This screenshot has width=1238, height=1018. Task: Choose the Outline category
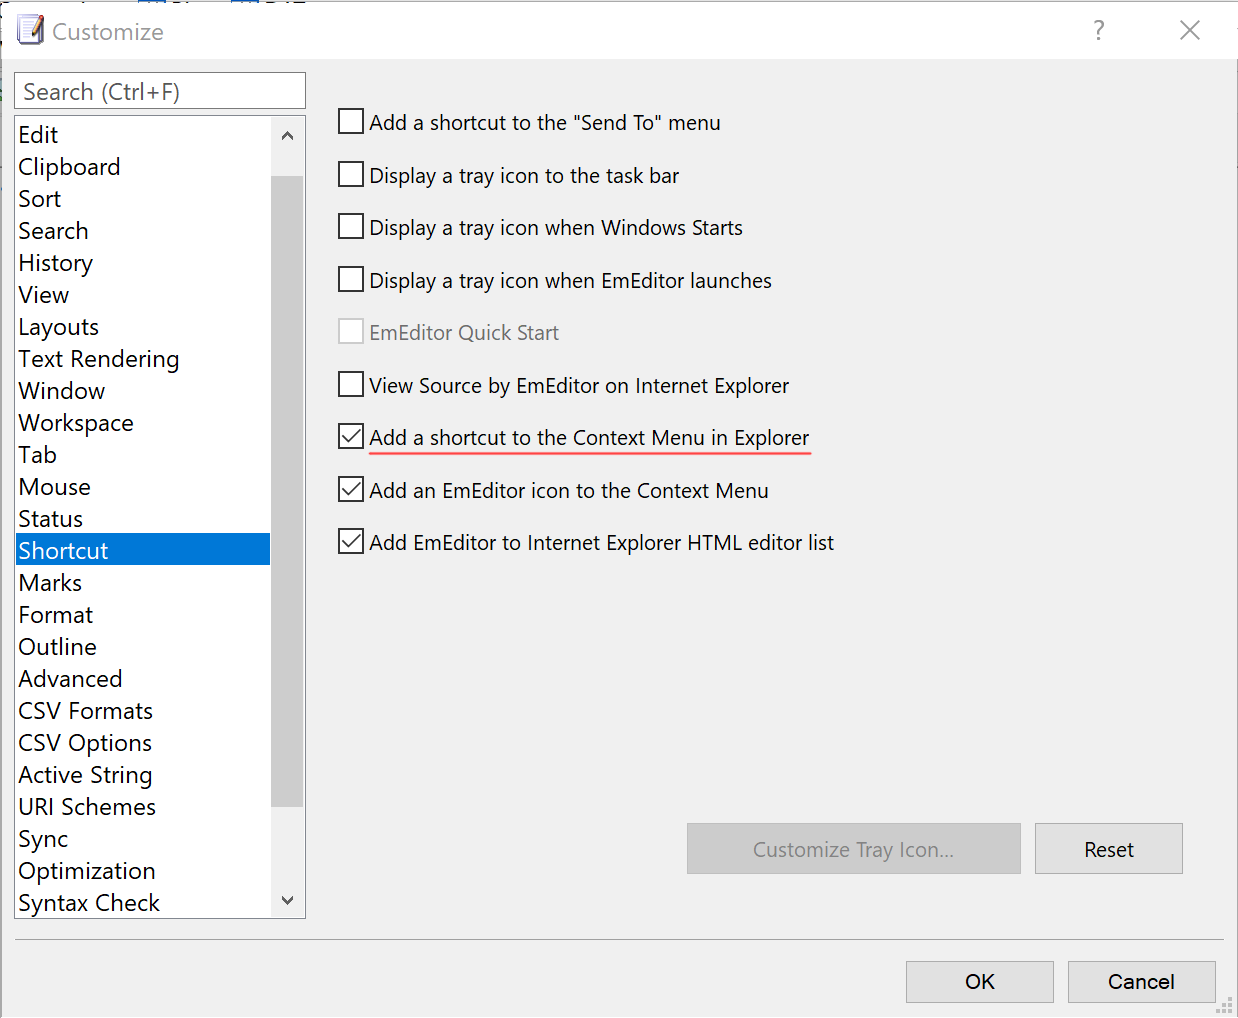click(143, 647)
